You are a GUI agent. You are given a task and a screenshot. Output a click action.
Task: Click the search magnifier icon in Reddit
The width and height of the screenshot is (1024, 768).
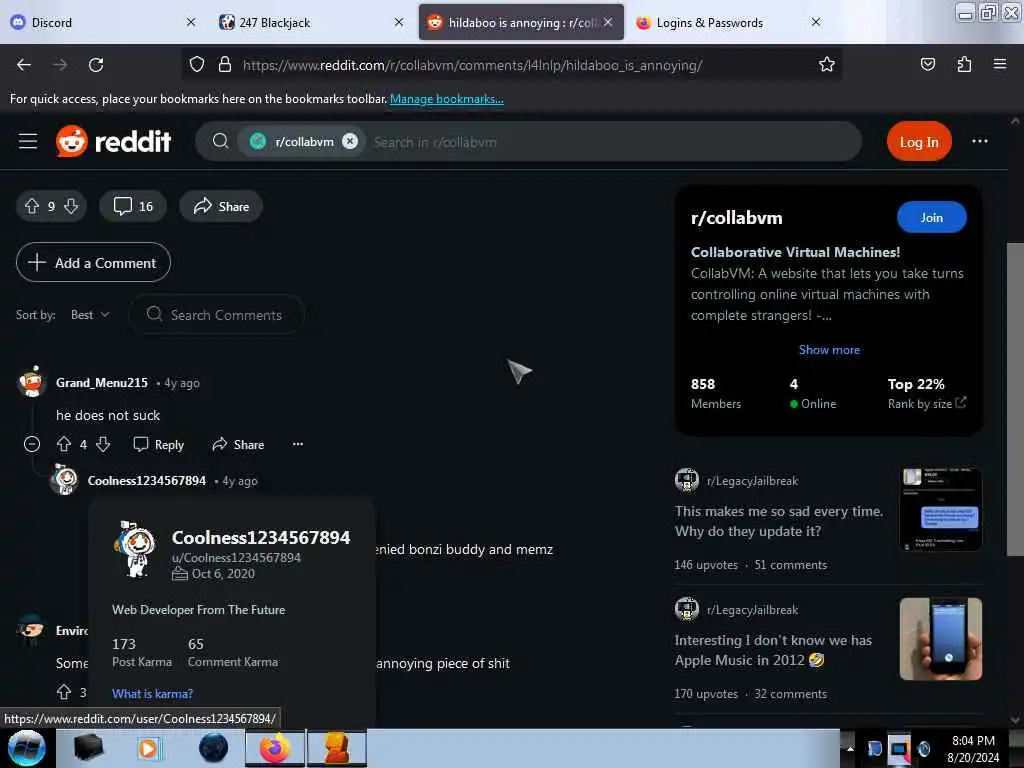(221, 141)
